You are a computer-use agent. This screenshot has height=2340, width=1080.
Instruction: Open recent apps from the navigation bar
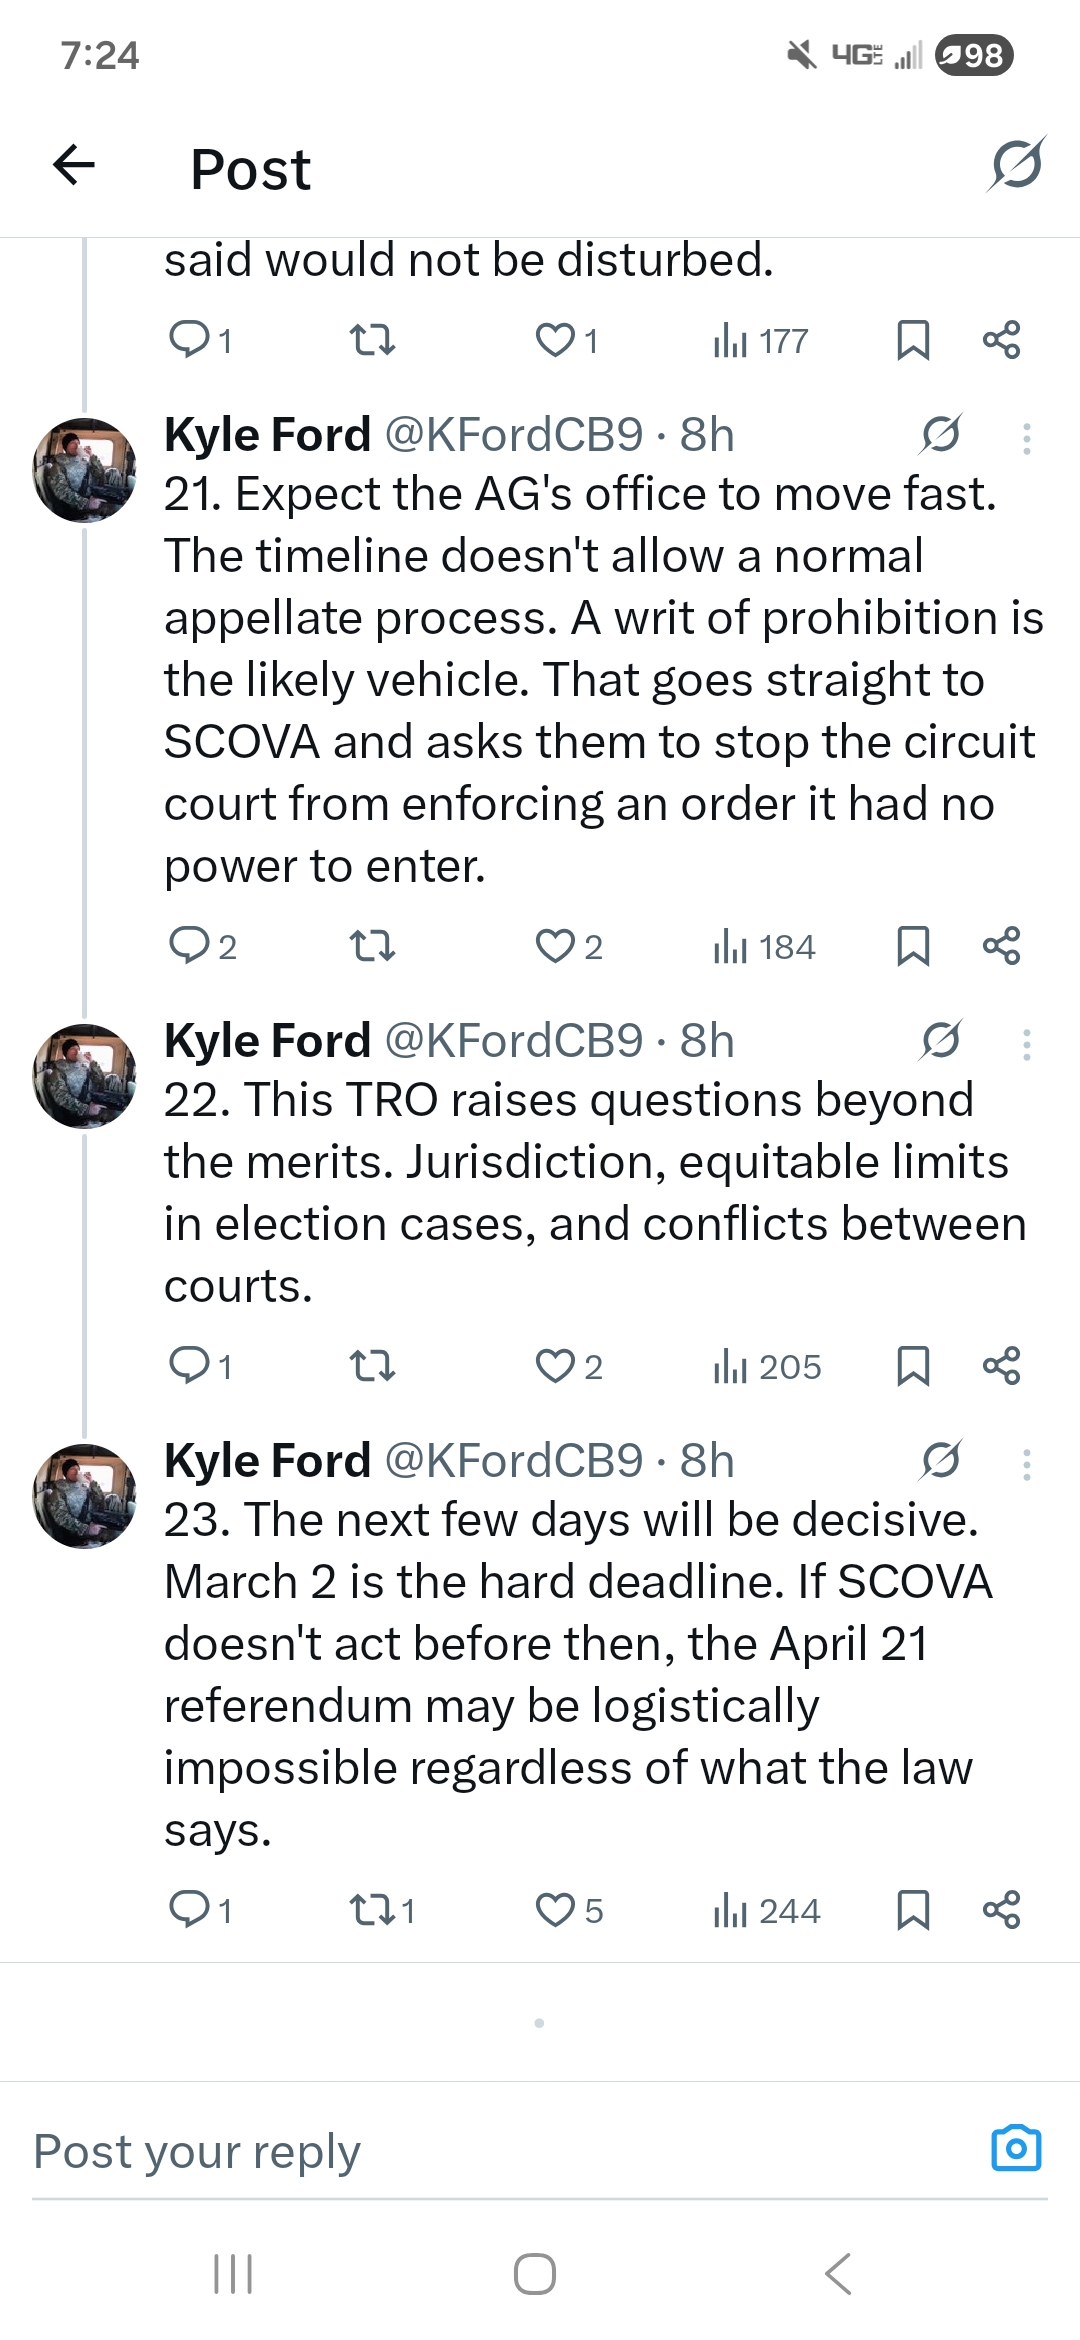233,2274
